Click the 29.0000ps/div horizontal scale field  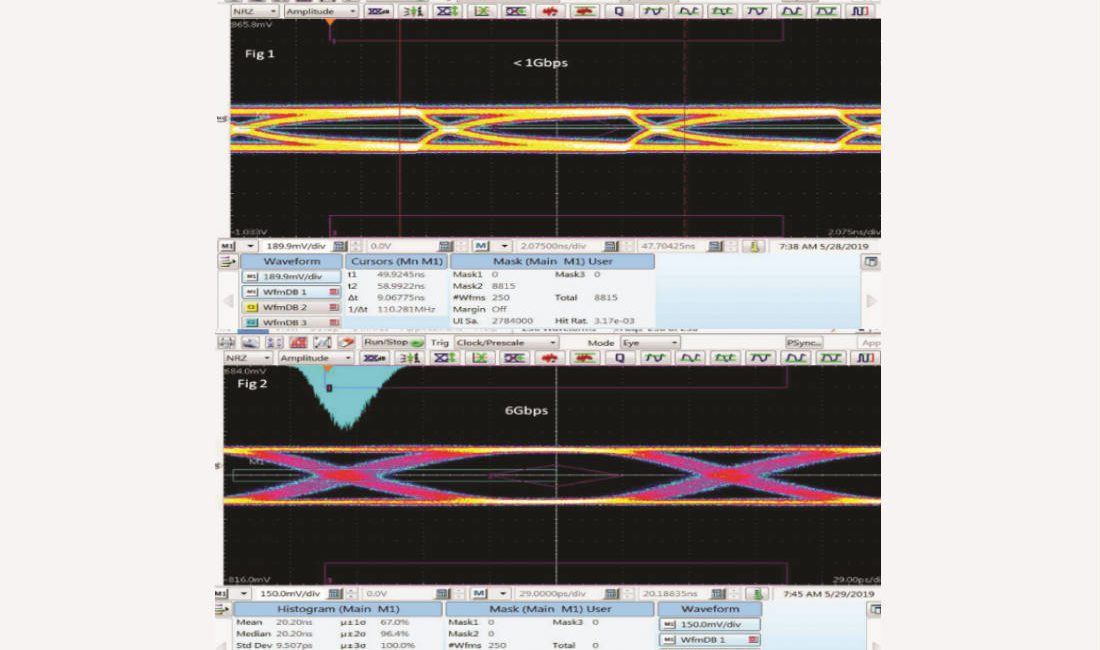click(x=559, y=593)
